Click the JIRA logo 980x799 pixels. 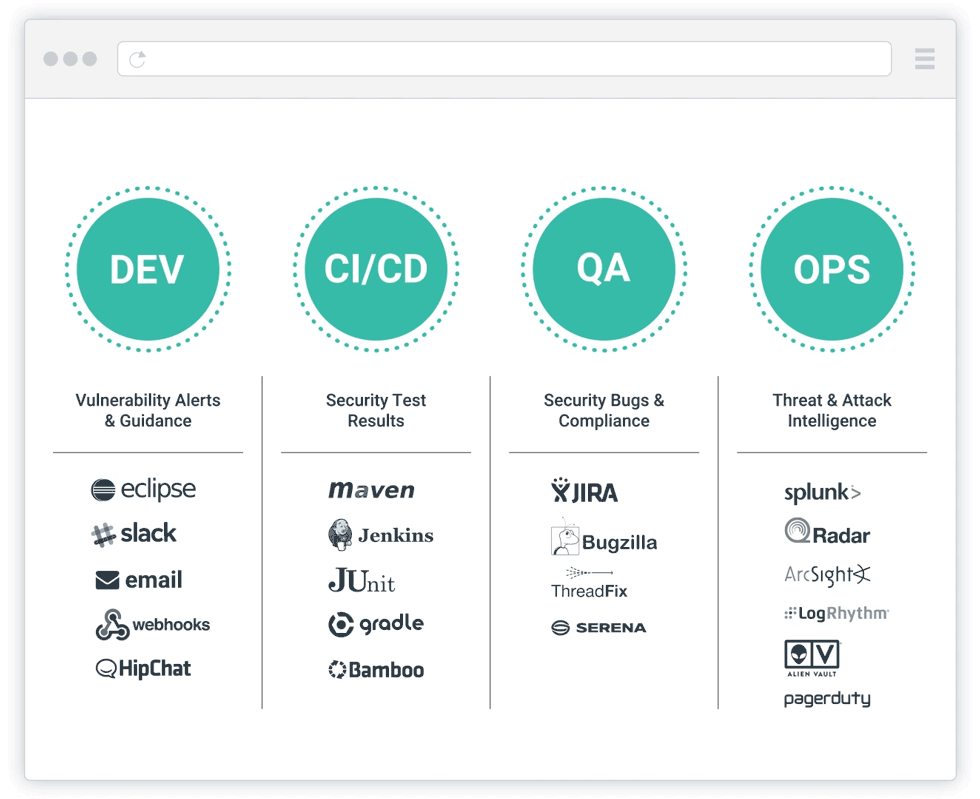585,491
